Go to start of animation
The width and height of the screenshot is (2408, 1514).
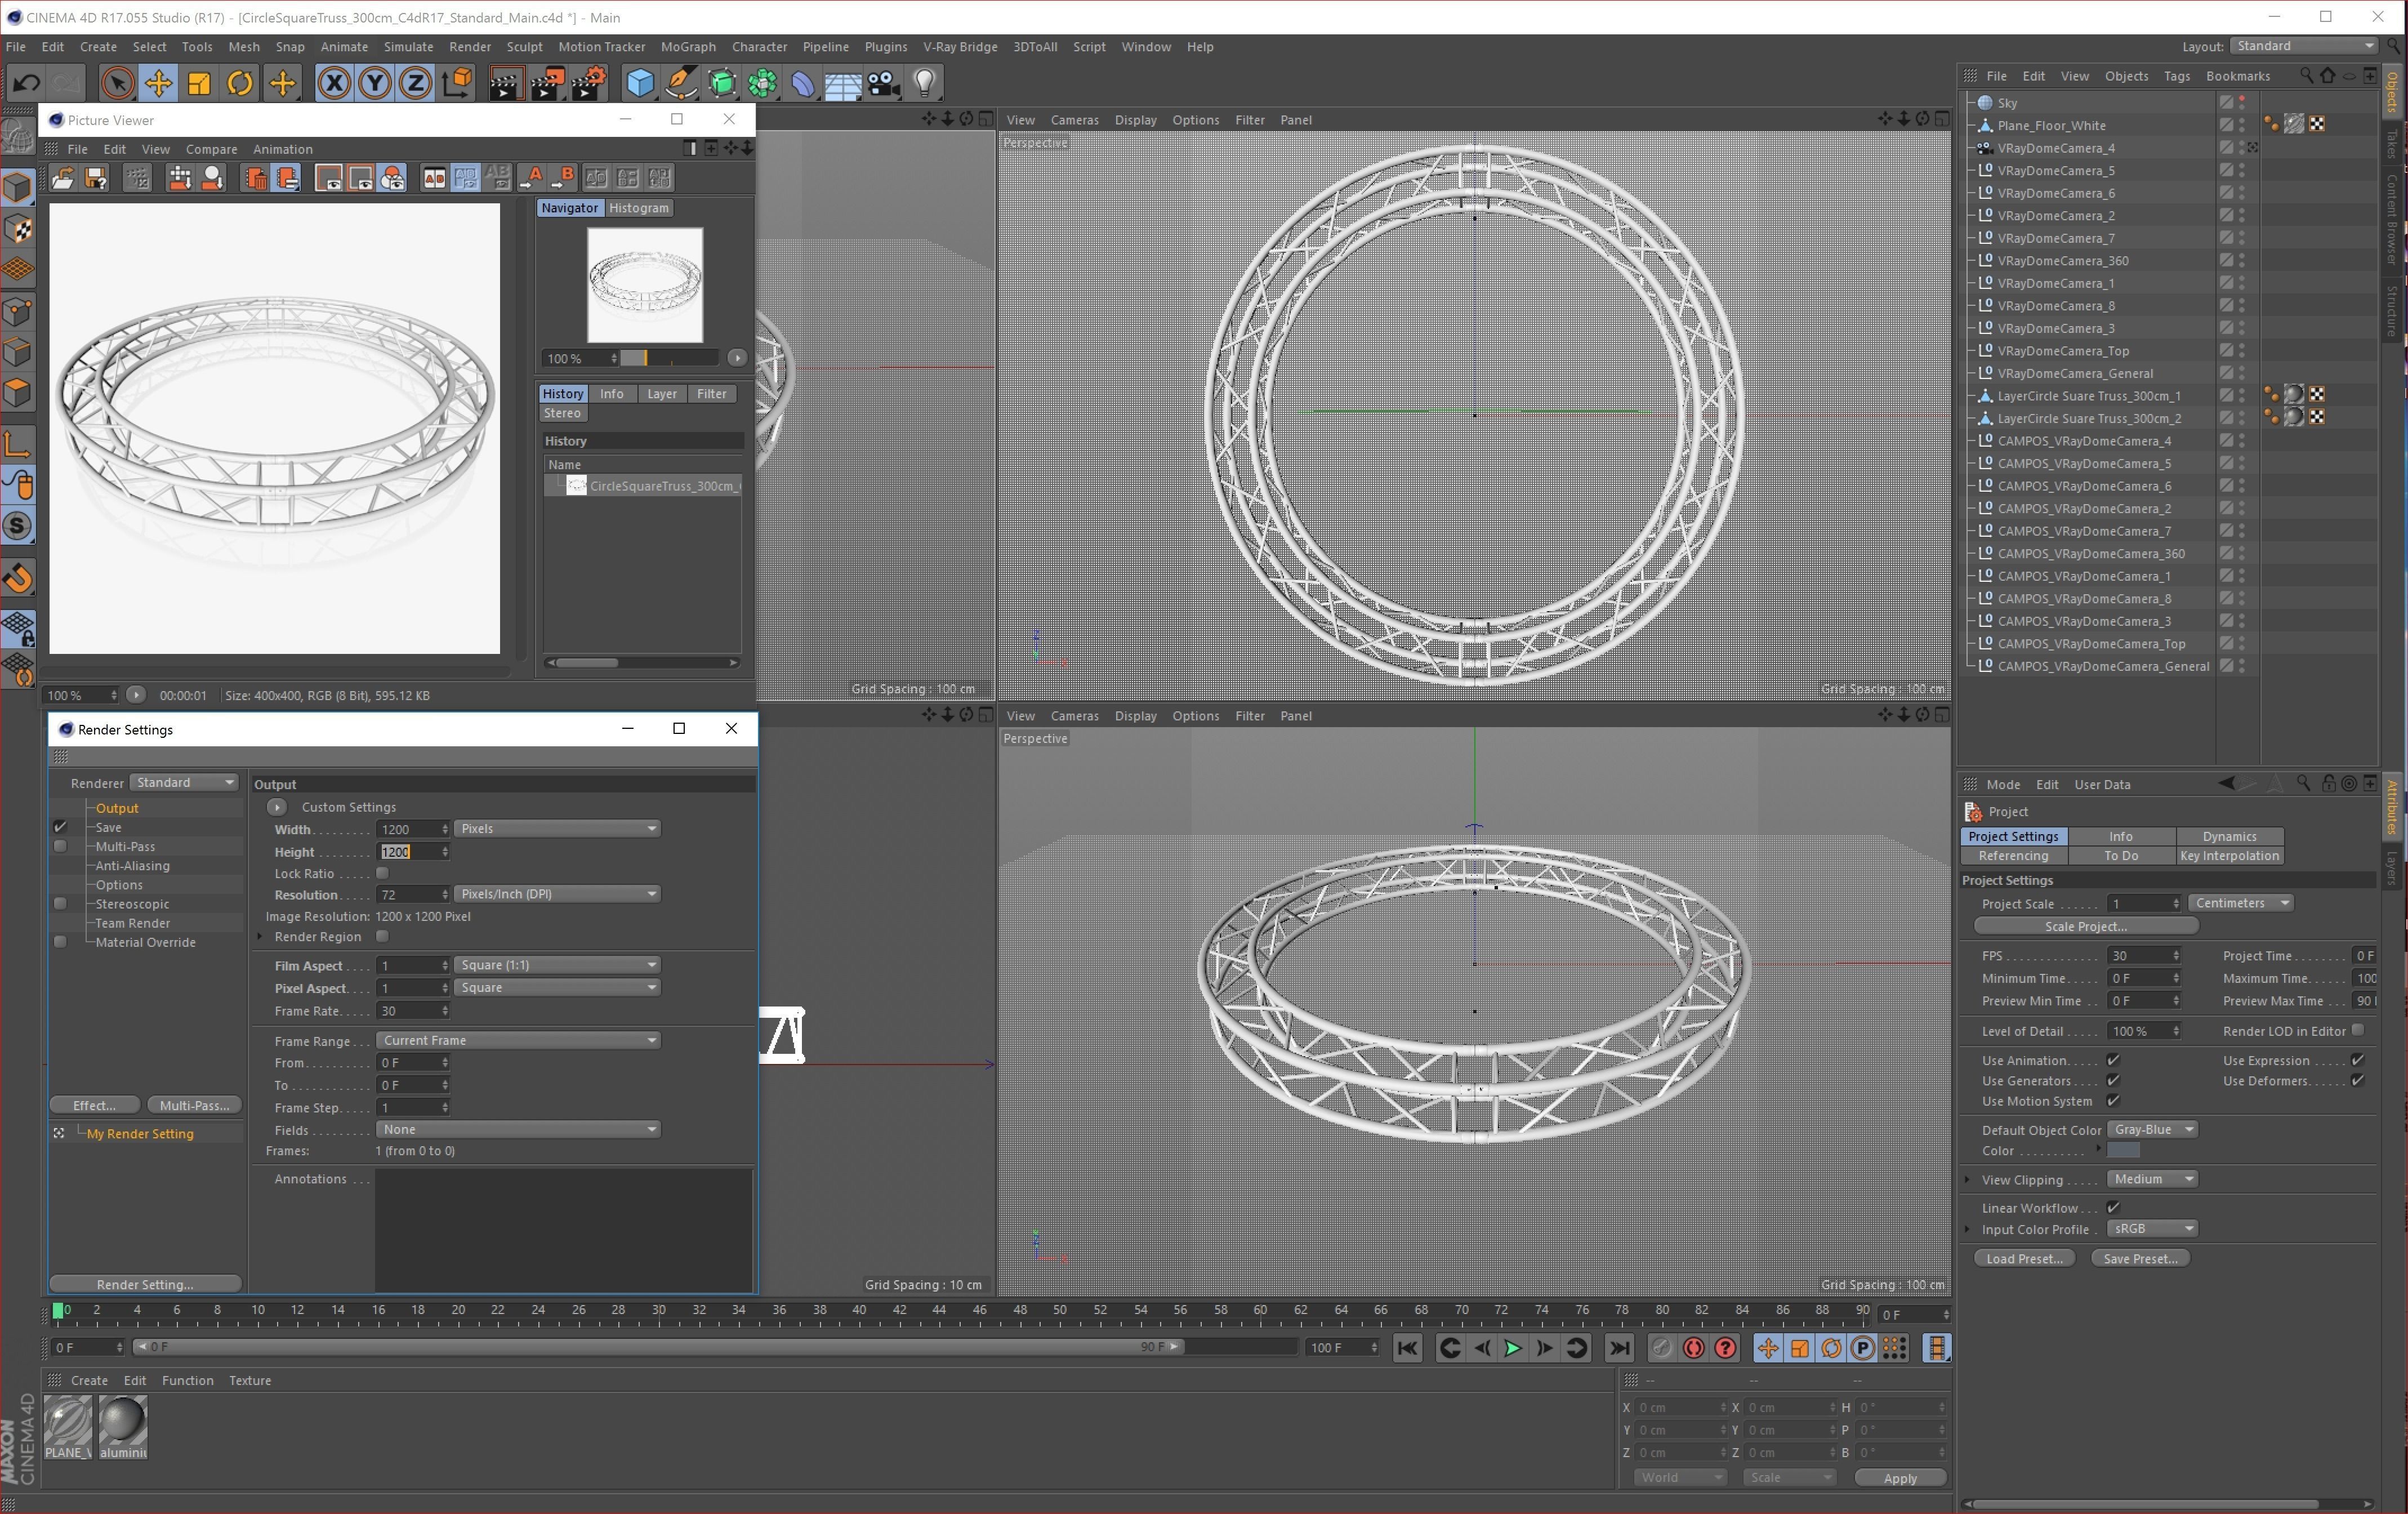[x=1407, y=1348]
